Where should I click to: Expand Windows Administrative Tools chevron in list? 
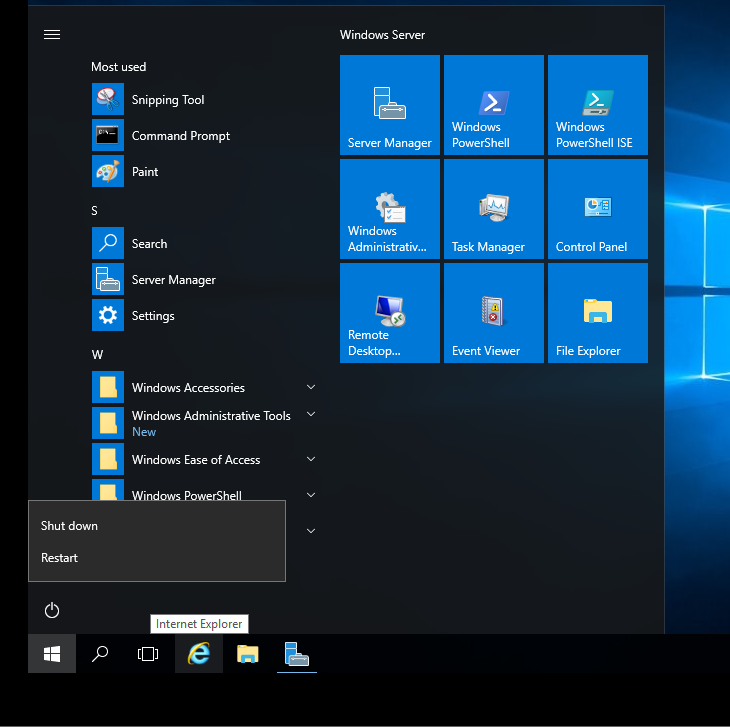click(311, 414)
